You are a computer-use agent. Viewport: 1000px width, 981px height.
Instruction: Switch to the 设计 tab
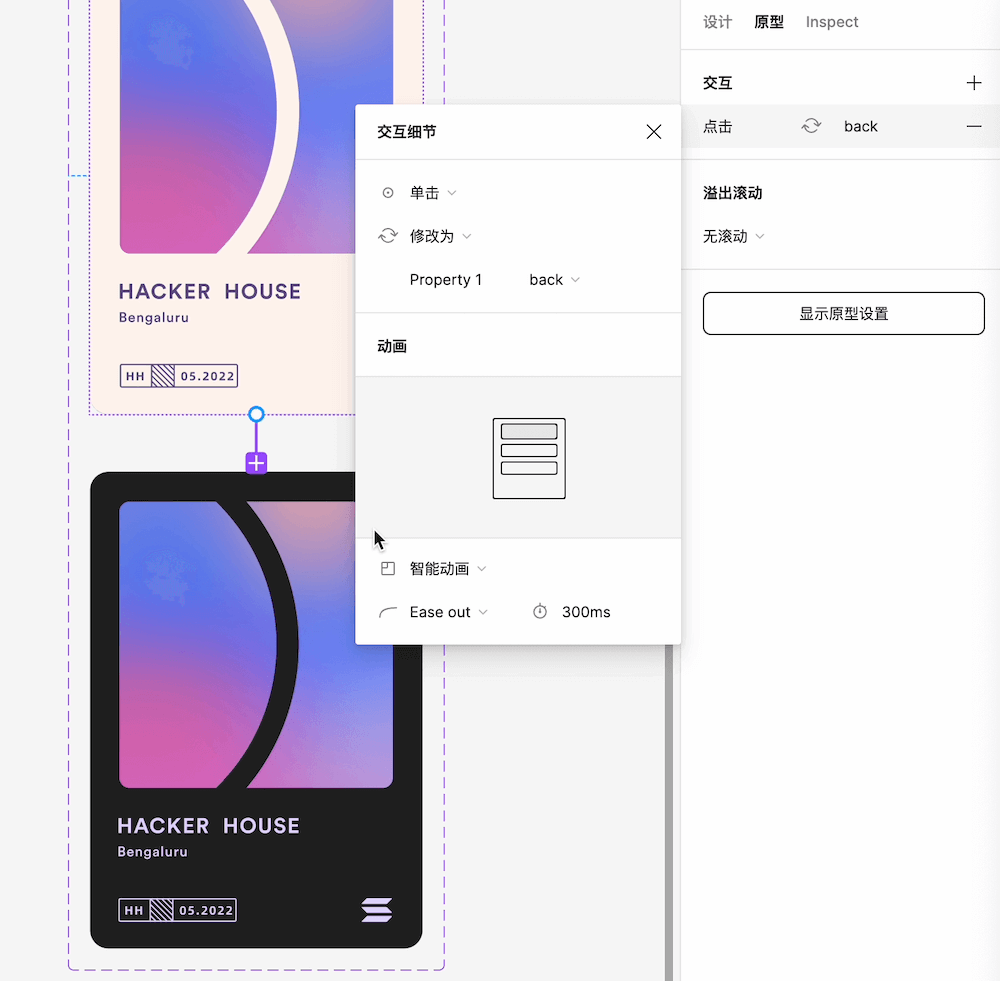coord(717,22)
